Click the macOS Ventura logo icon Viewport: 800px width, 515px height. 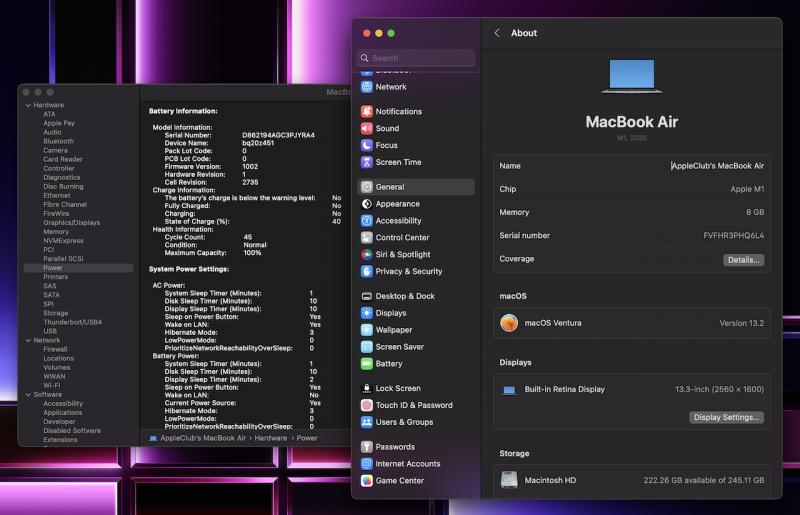(x=509, y=323)
